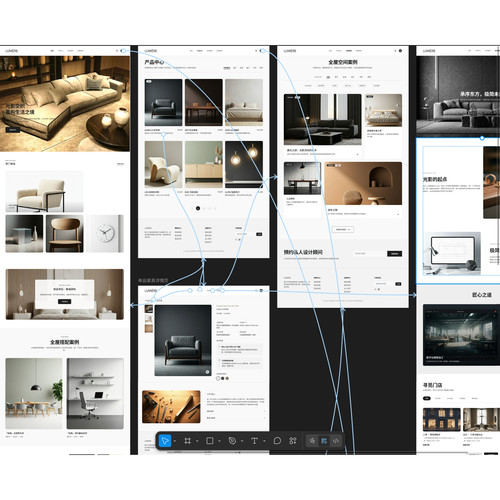The image size is (500, 500).
Task: Open the Frame tool dropdown arrow
Action: [x=197, y=441]
